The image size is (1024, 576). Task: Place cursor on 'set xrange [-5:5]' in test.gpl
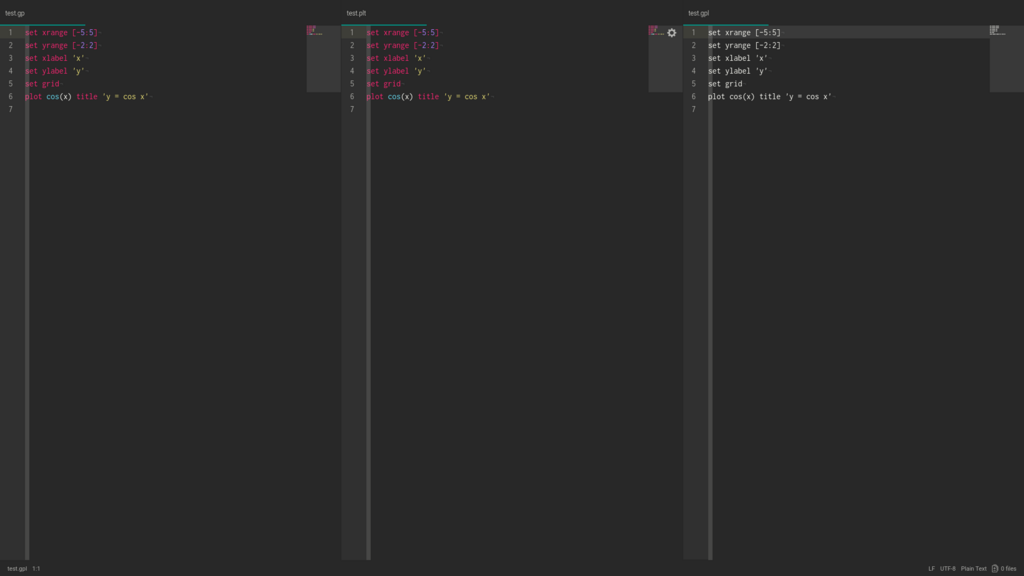click(x=744, y=32)
